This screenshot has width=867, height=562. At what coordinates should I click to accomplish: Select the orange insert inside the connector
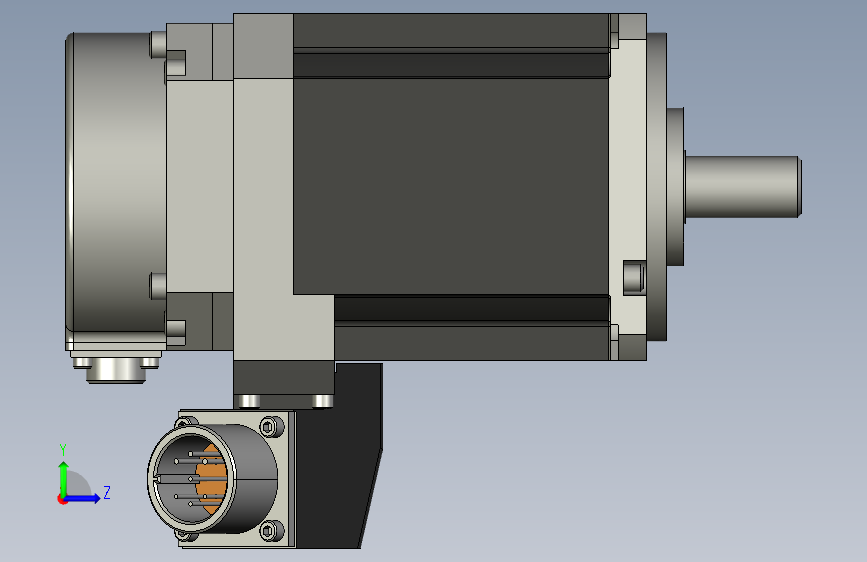coord(212,478)
